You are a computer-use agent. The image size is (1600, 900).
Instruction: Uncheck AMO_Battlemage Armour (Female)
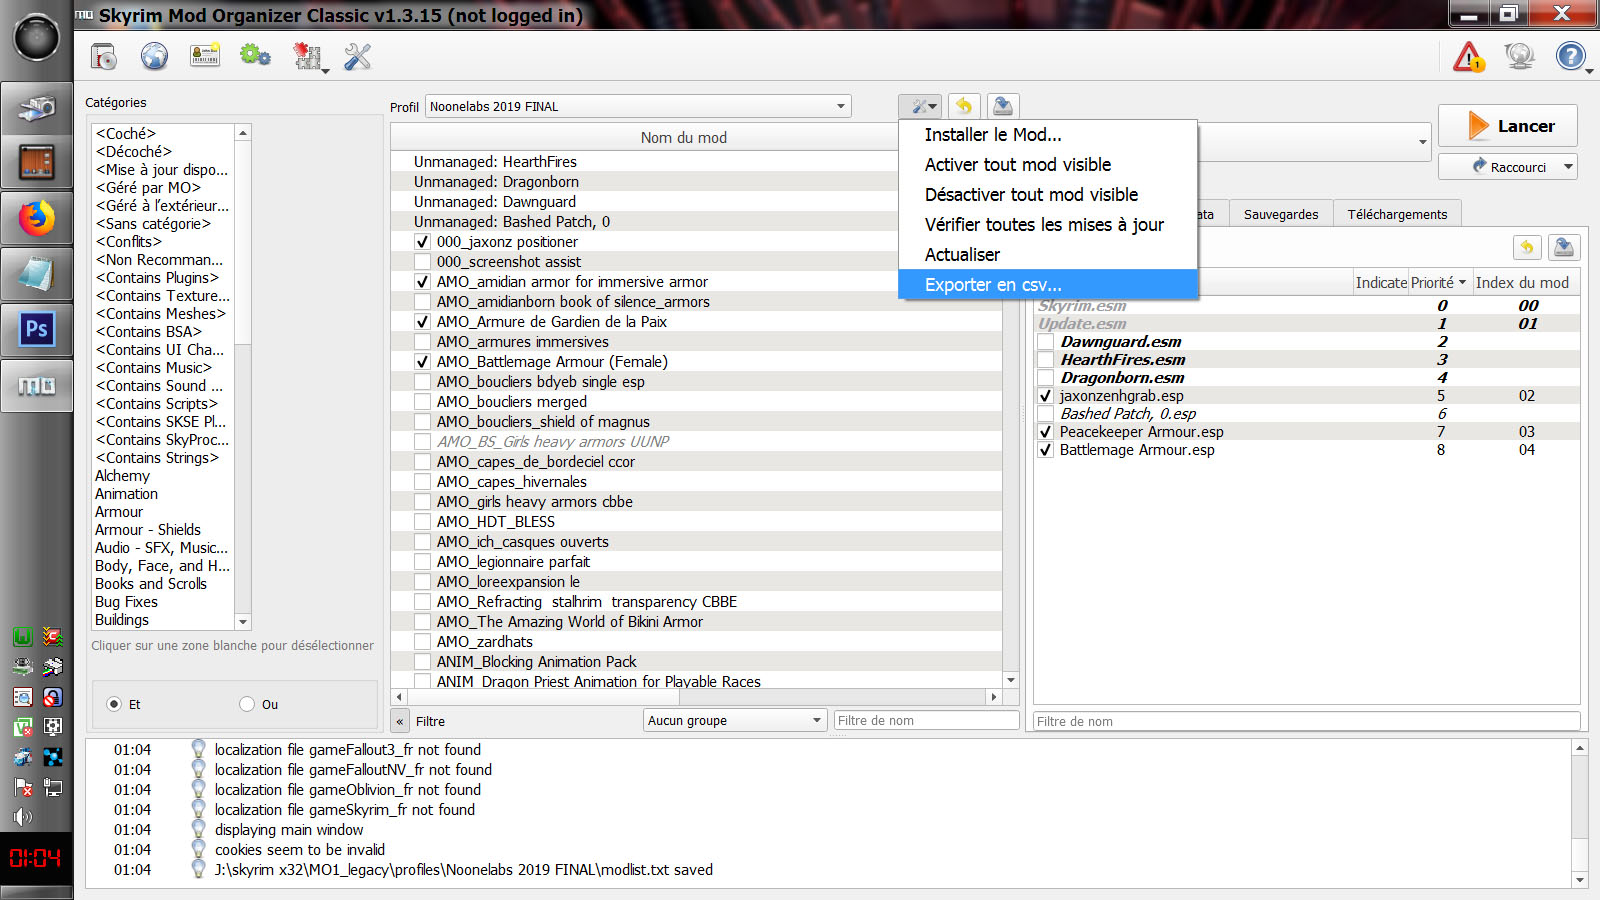tap(423, 362)
